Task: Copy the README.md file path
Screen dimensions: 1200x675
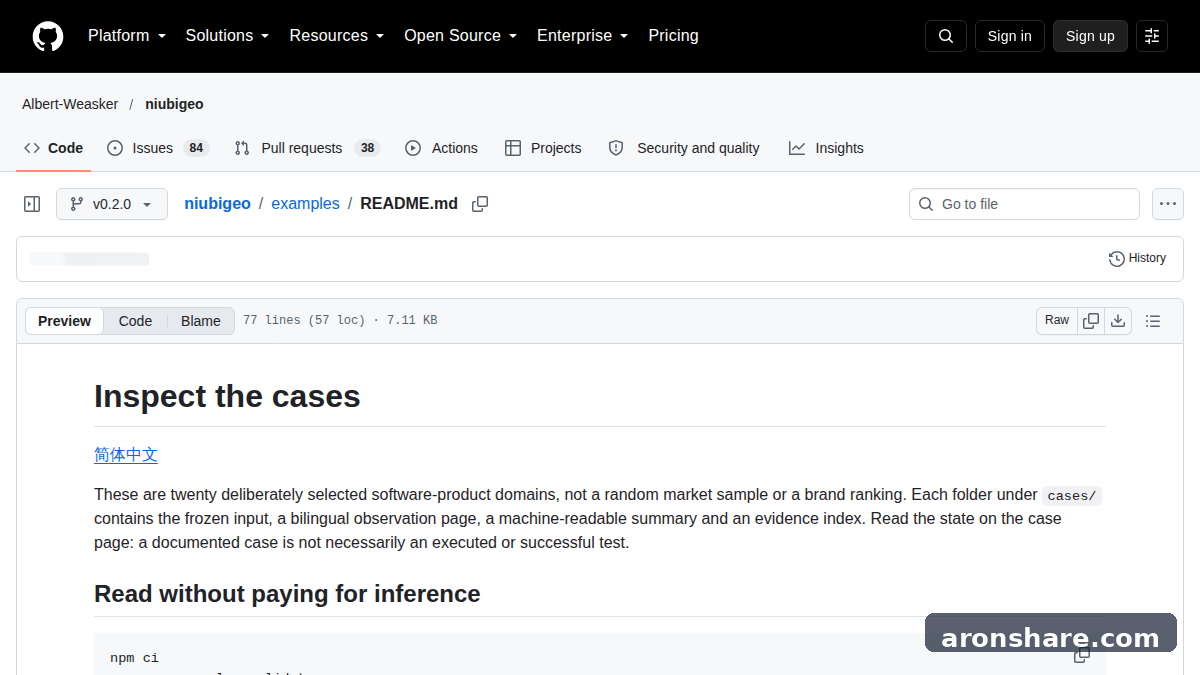Action: tap(480, 204)
